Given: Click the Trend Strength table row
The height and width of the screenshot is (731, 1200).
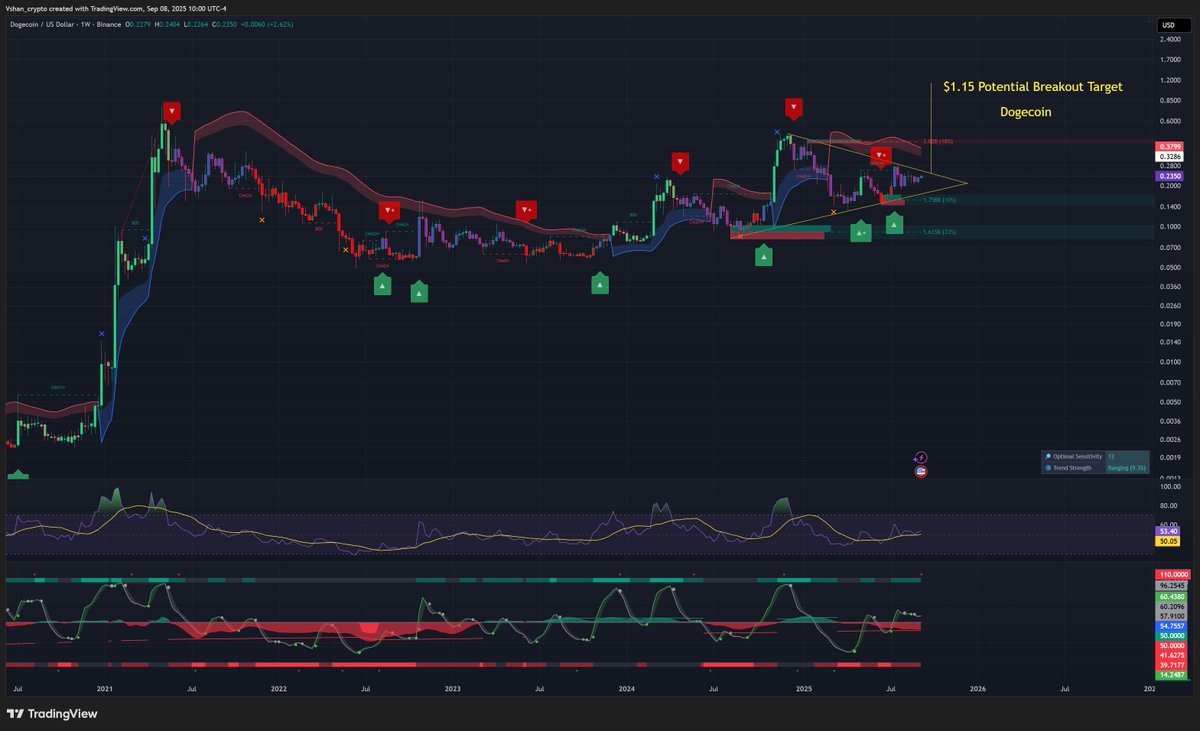Looking at the screenshot, I should point(1095,467).
